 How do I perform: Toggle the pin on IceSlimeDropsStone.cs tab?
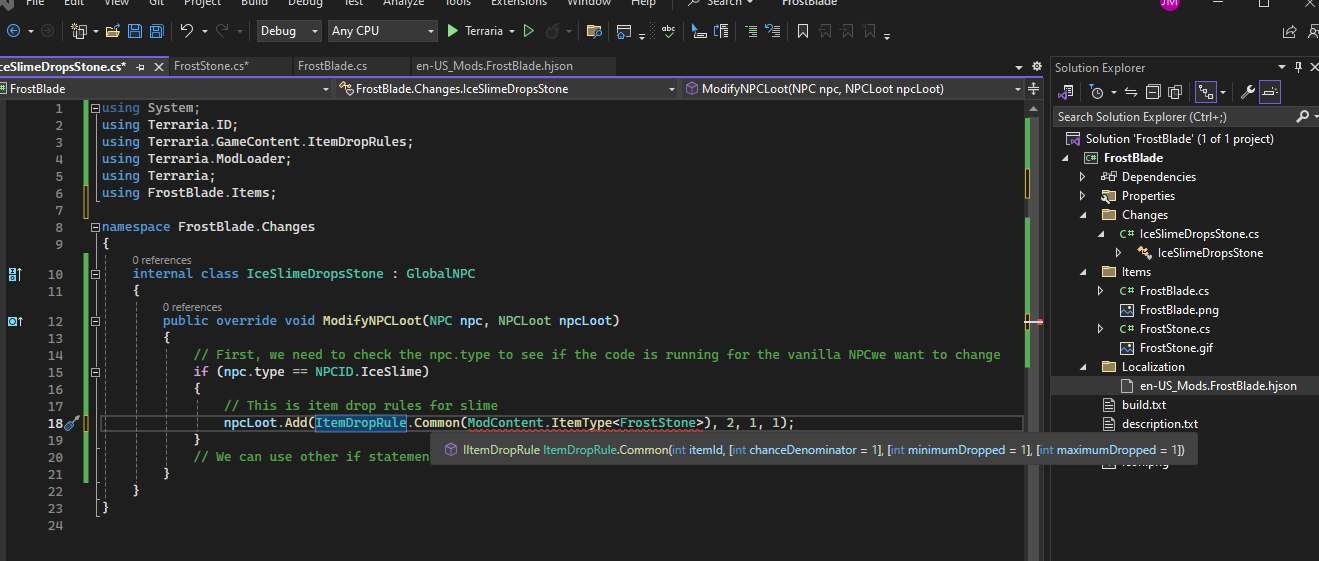(x=140, y=67)
